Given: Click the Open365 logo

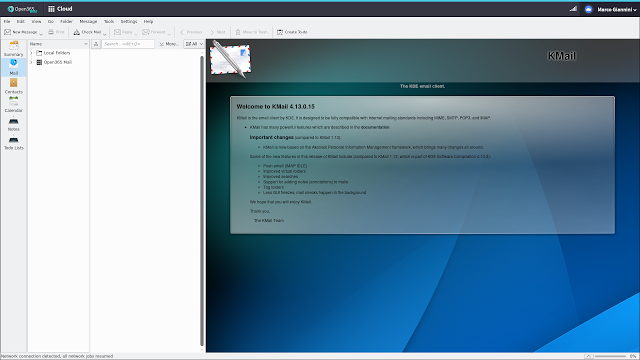Looking at the screenshot, I should (22, 9).
